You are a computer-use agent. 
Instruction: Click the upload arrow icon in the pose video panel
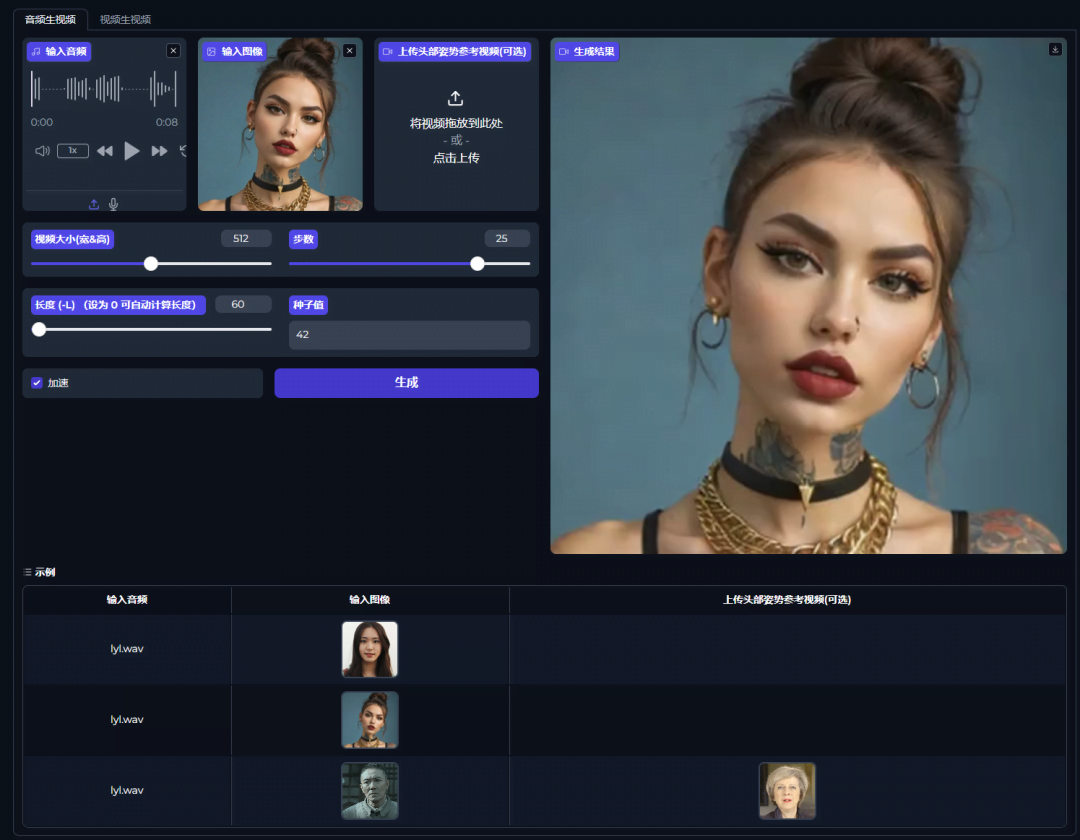(x=456, y=98)
